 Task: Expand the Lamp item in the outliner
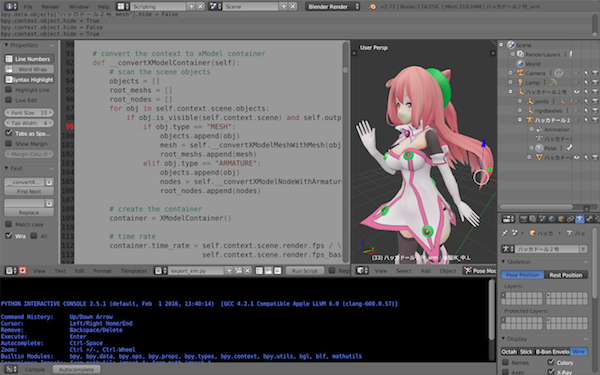(510, 82)
